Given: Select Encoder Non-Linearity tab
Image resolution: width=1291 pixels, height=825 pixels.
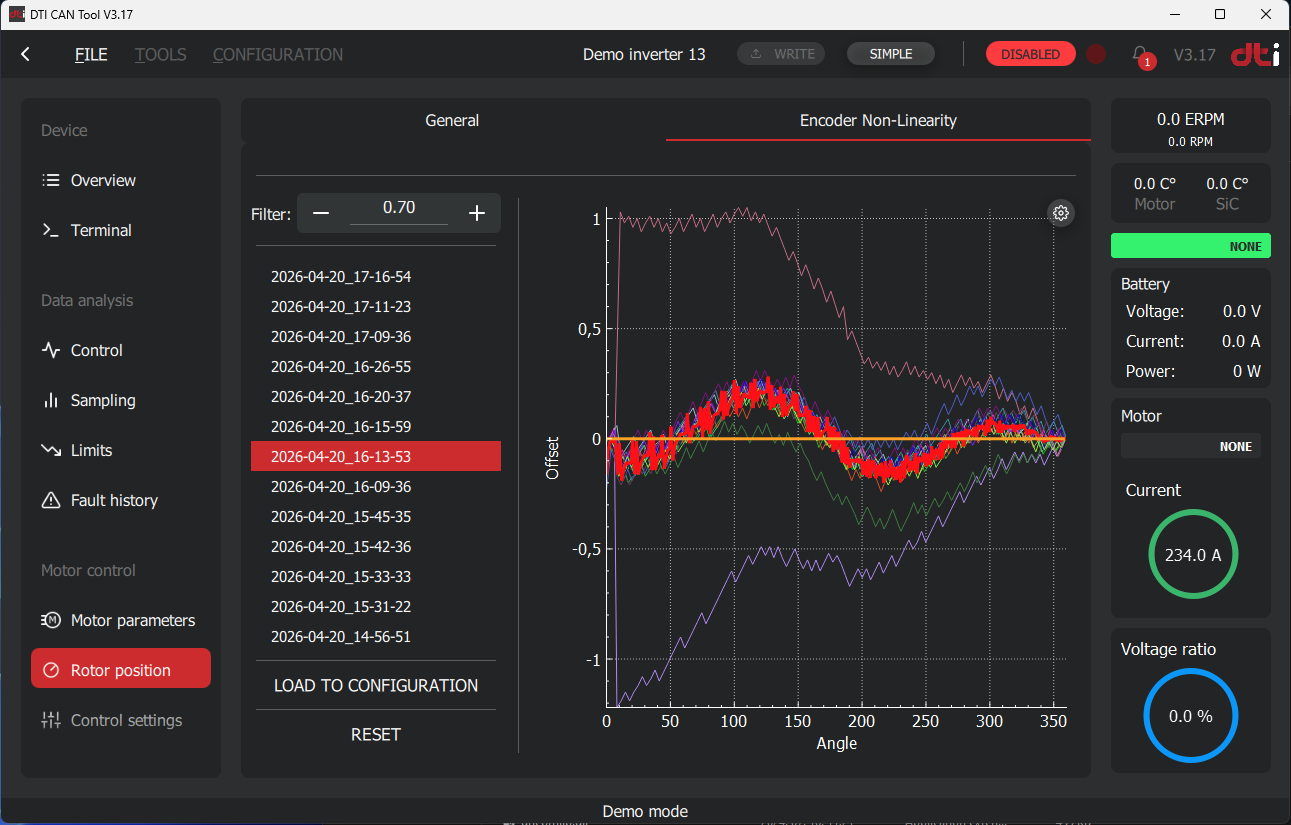Looking at the screenshot, I should click(x=878, y=121).
